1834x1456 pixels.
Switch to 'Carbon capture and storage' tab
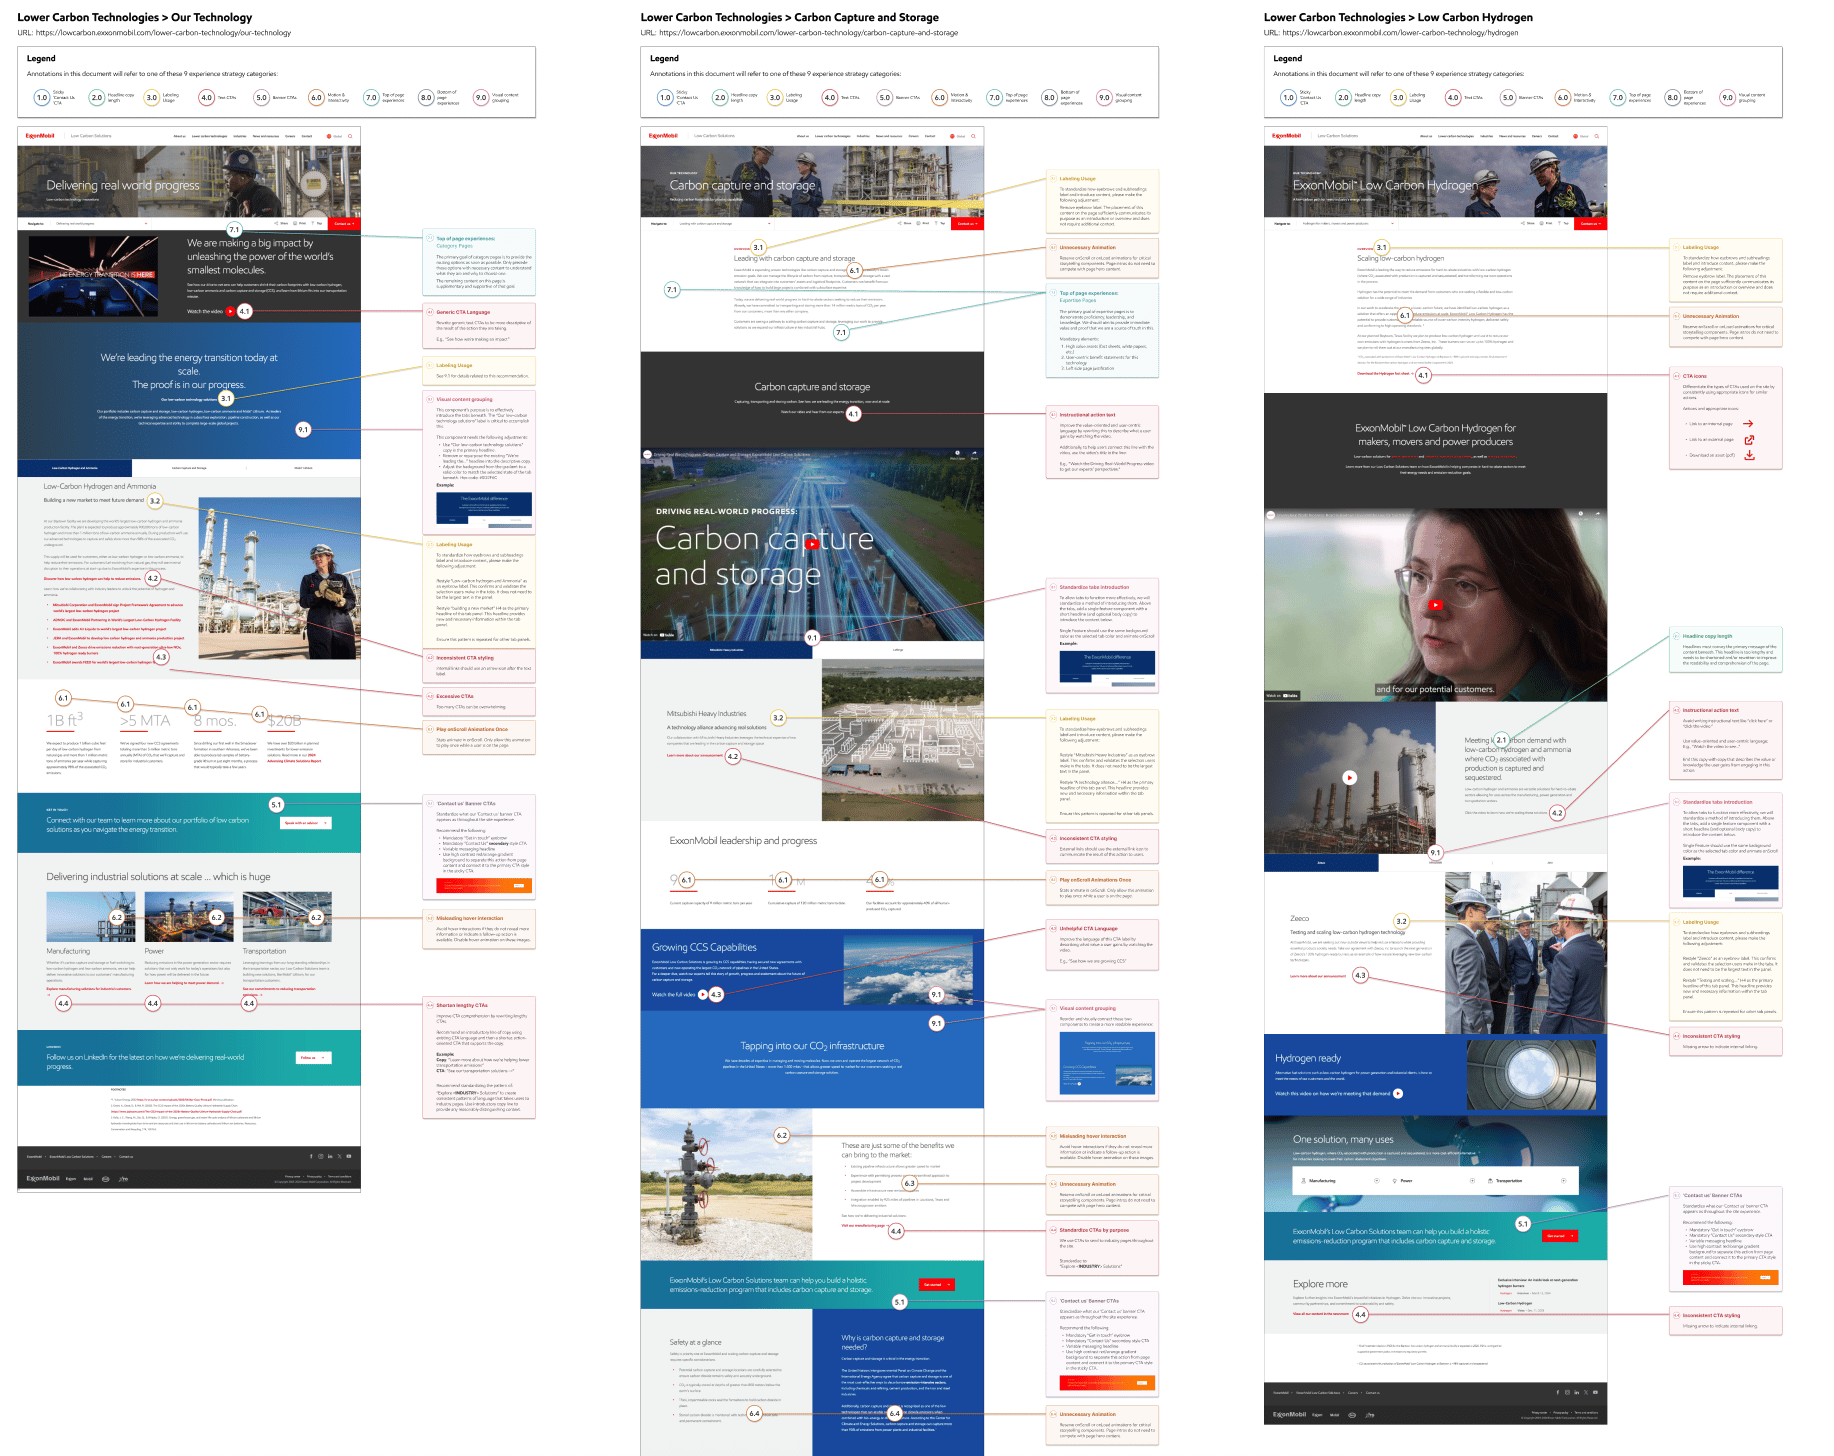(189, 468)
